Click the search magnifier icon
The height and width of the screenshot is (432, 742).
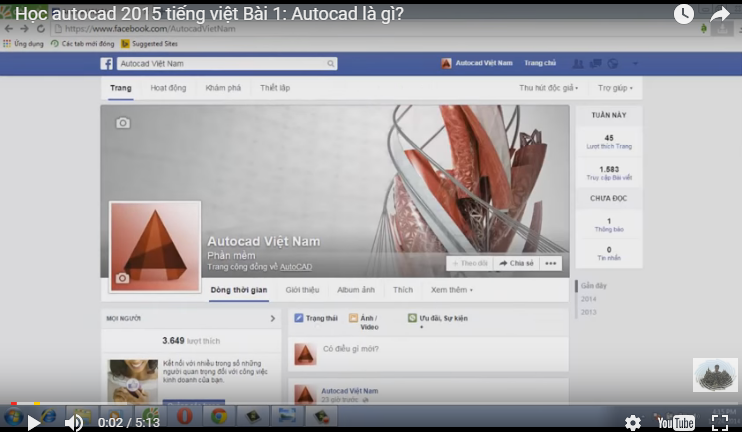click(x=331, y=63)
